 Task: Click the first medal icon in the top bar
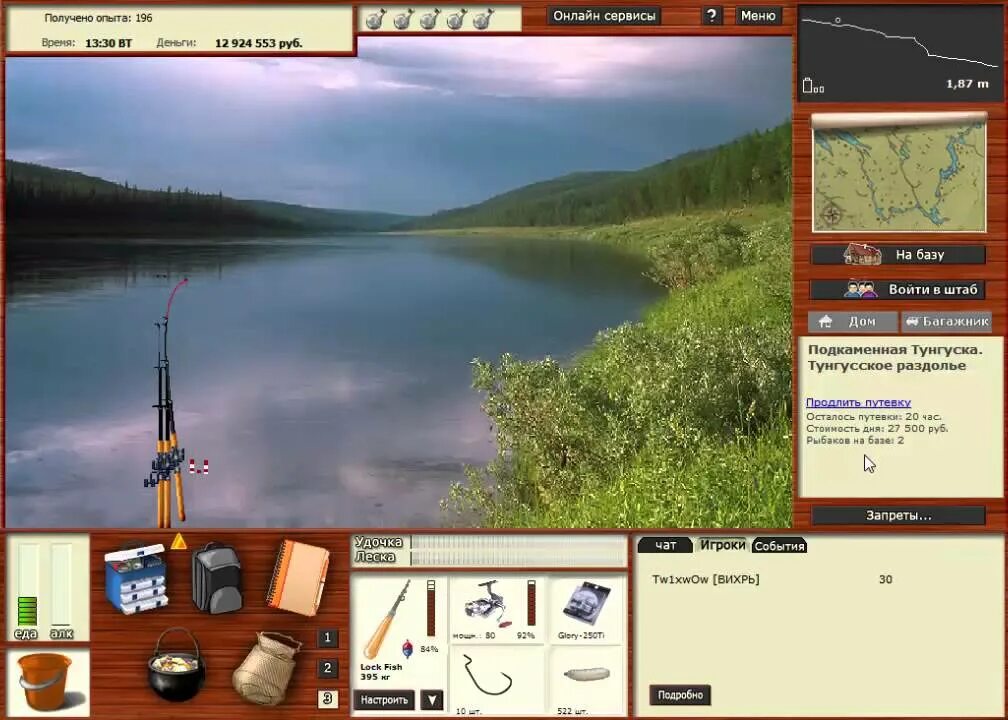[375, 19]
